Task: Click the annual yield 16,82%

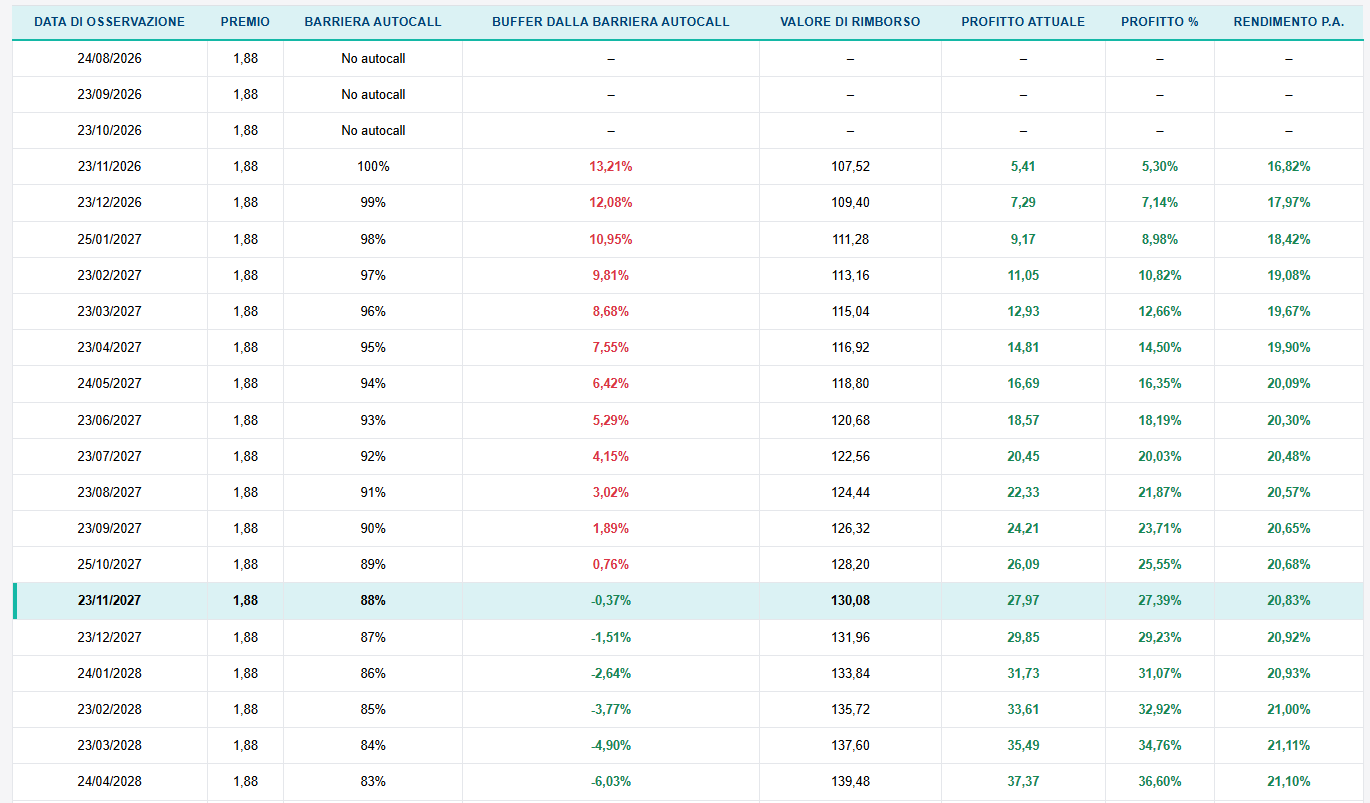Action: coord(1289,166)
